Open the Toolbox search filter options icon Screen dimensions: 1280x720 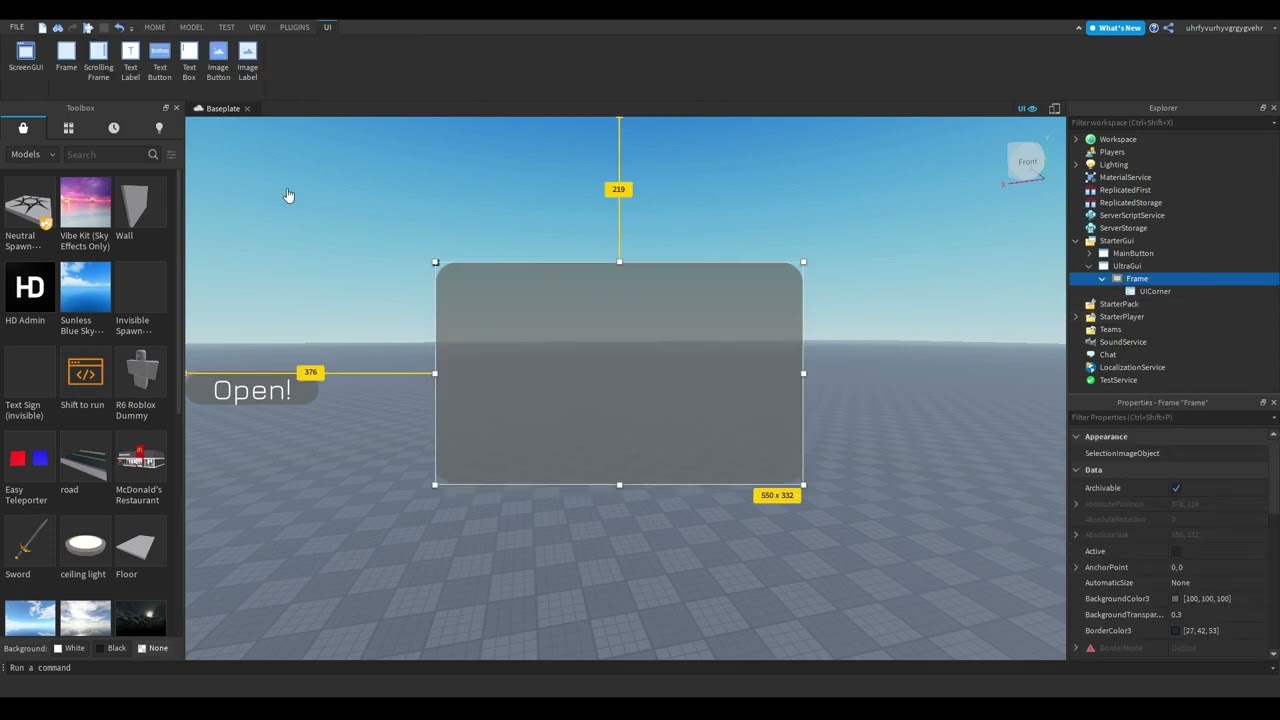tap(171, 155)
